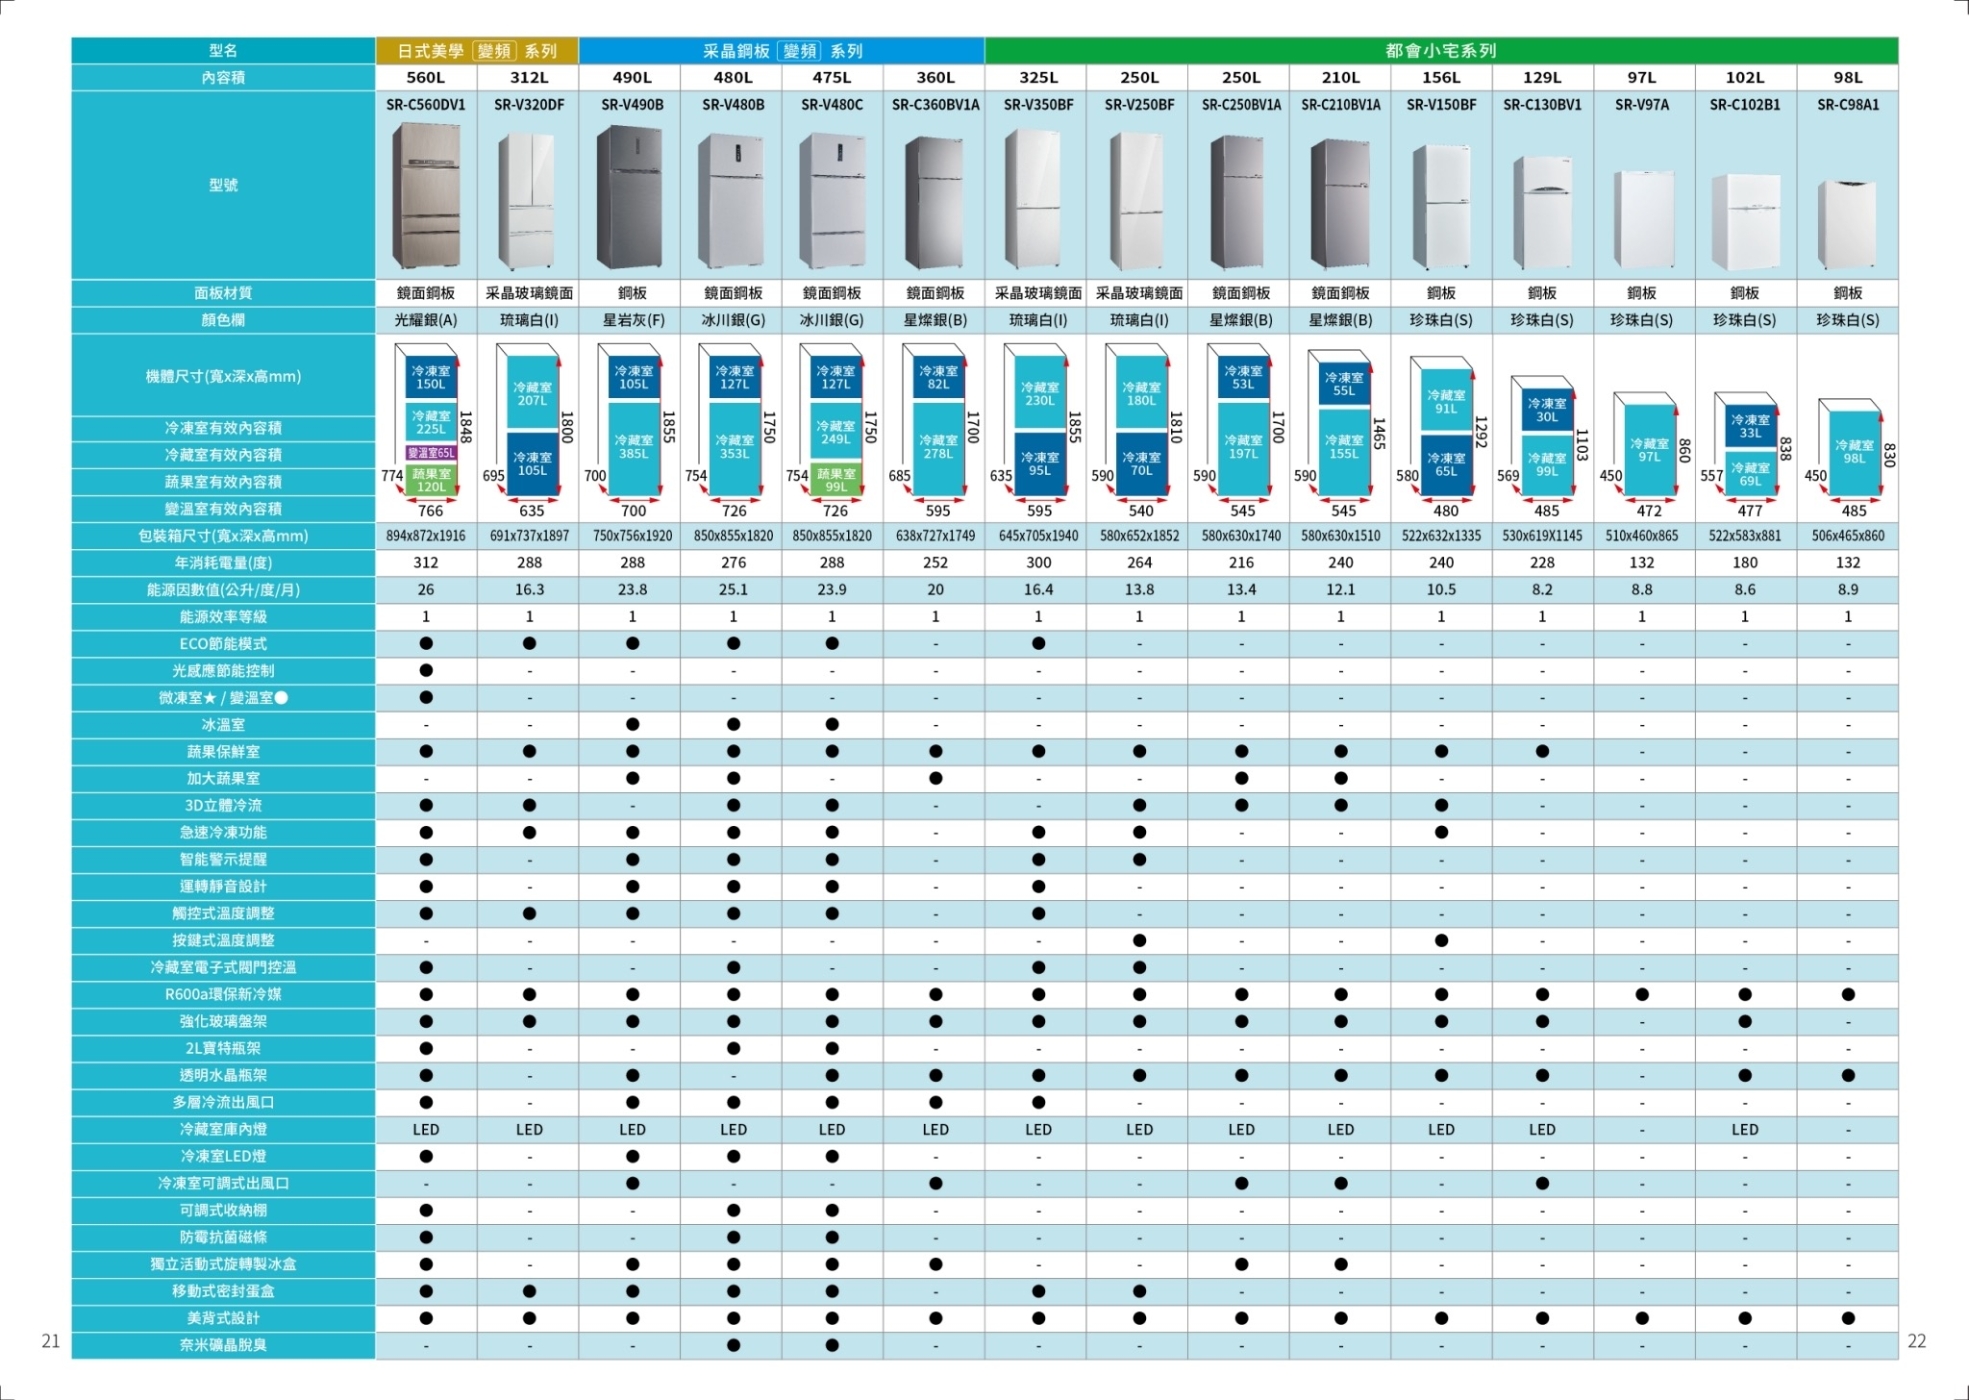
Task: Click the SR-C102B1 model label
Action: click(1744, 105)
